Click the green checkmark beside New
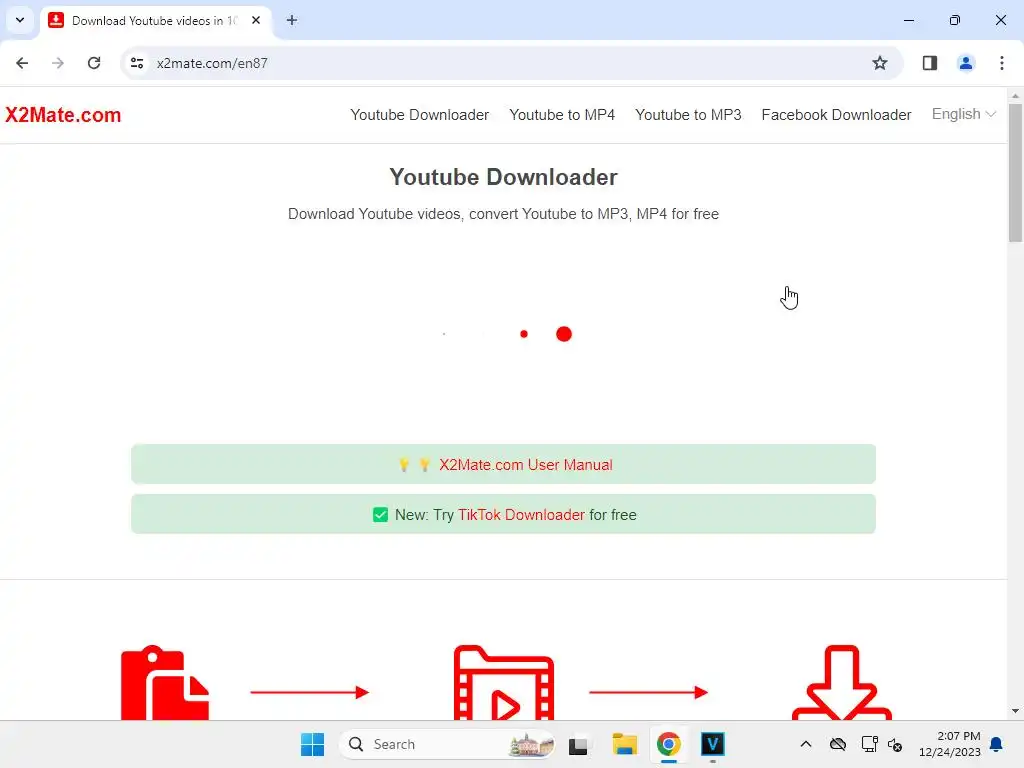 click(380, 515)
